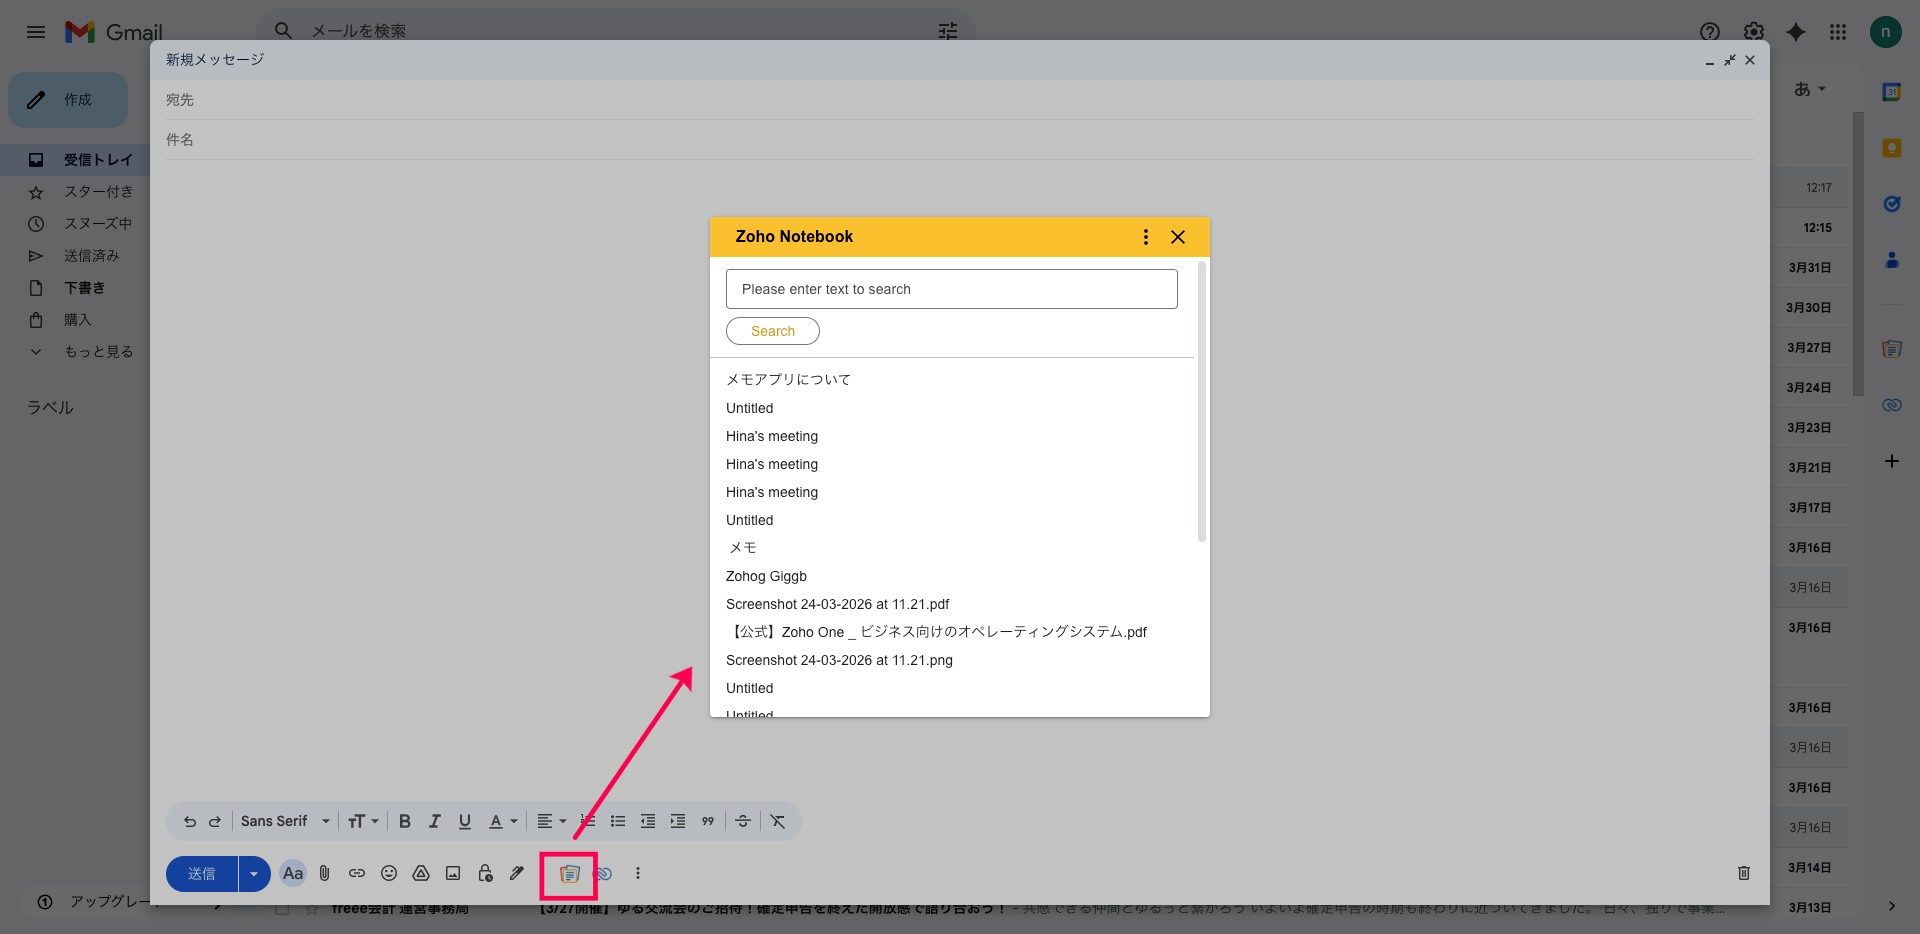Select the 'Zohog Giggb' note in the list

click(766, 576)
